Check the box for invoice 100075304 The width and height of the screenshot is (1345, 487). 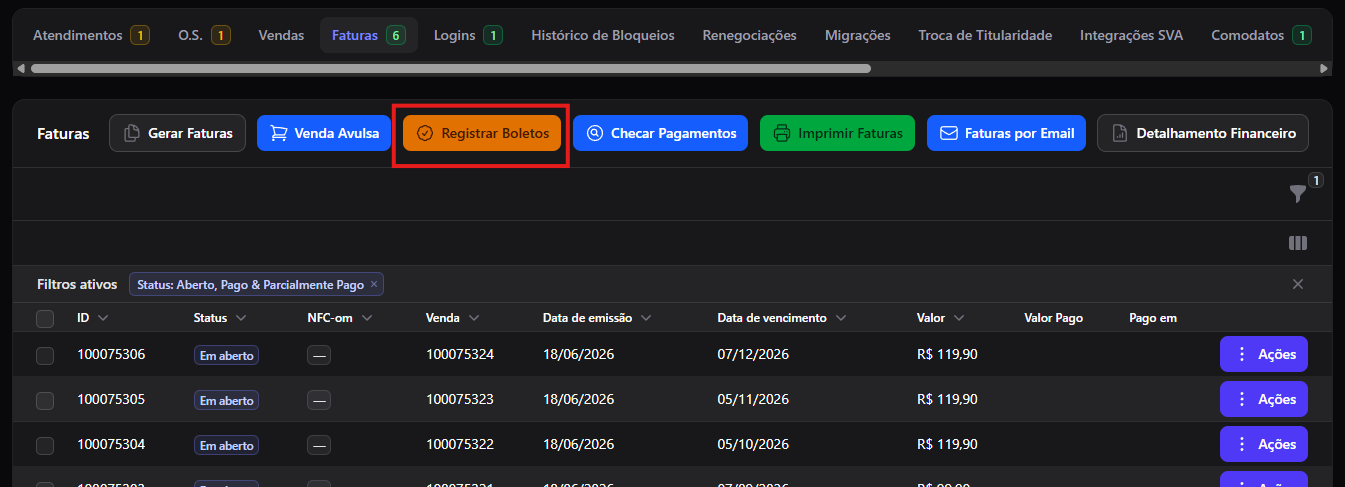45,445
